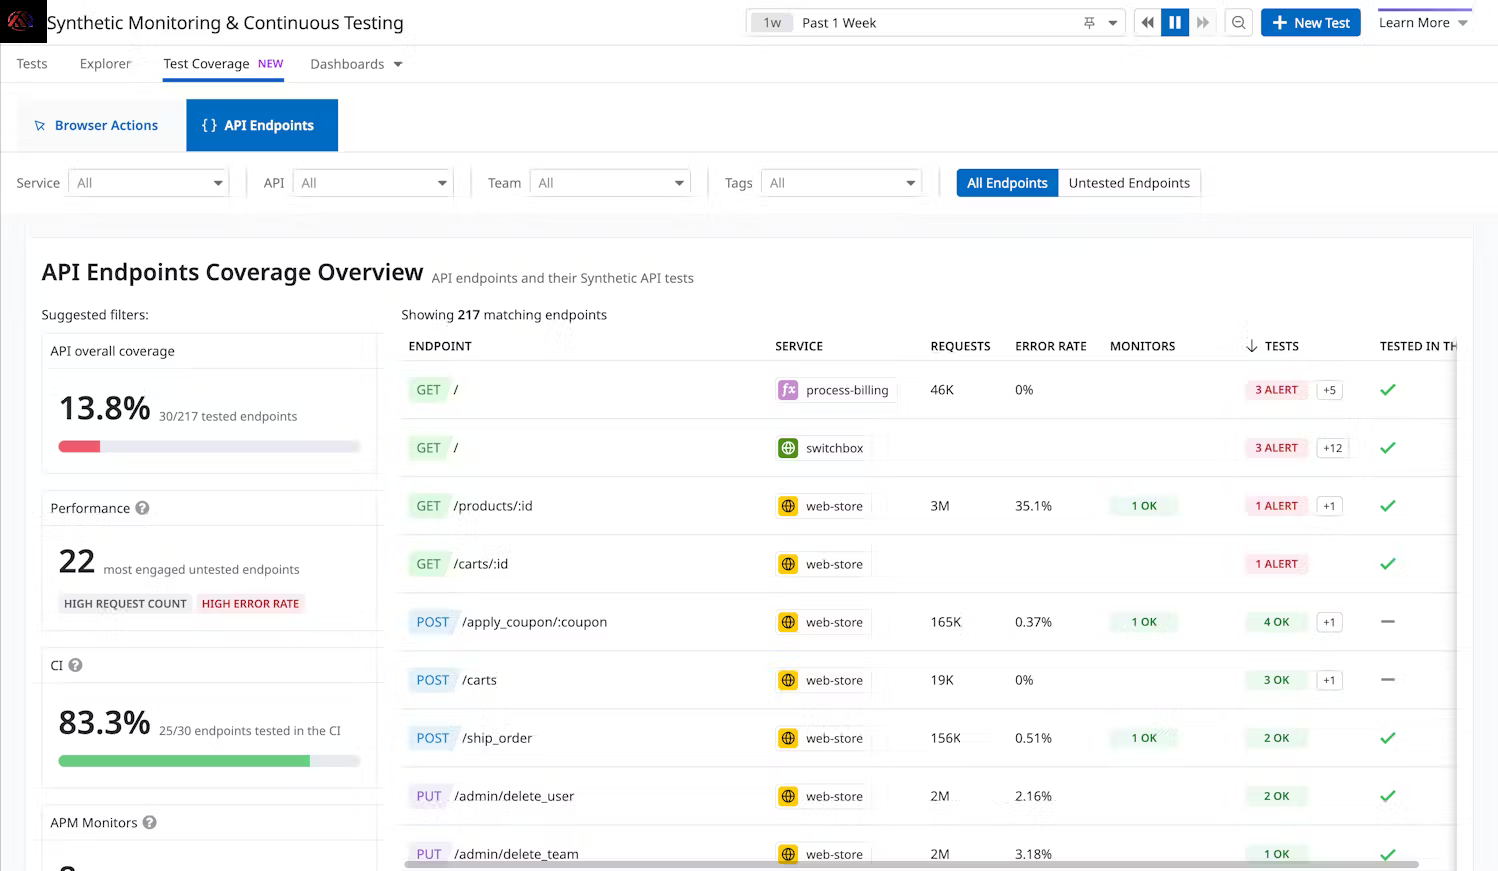This screenshot has width=1498, height=871.
Task: Click the horizontal scrollbar under the table
Action: [910, 864]
